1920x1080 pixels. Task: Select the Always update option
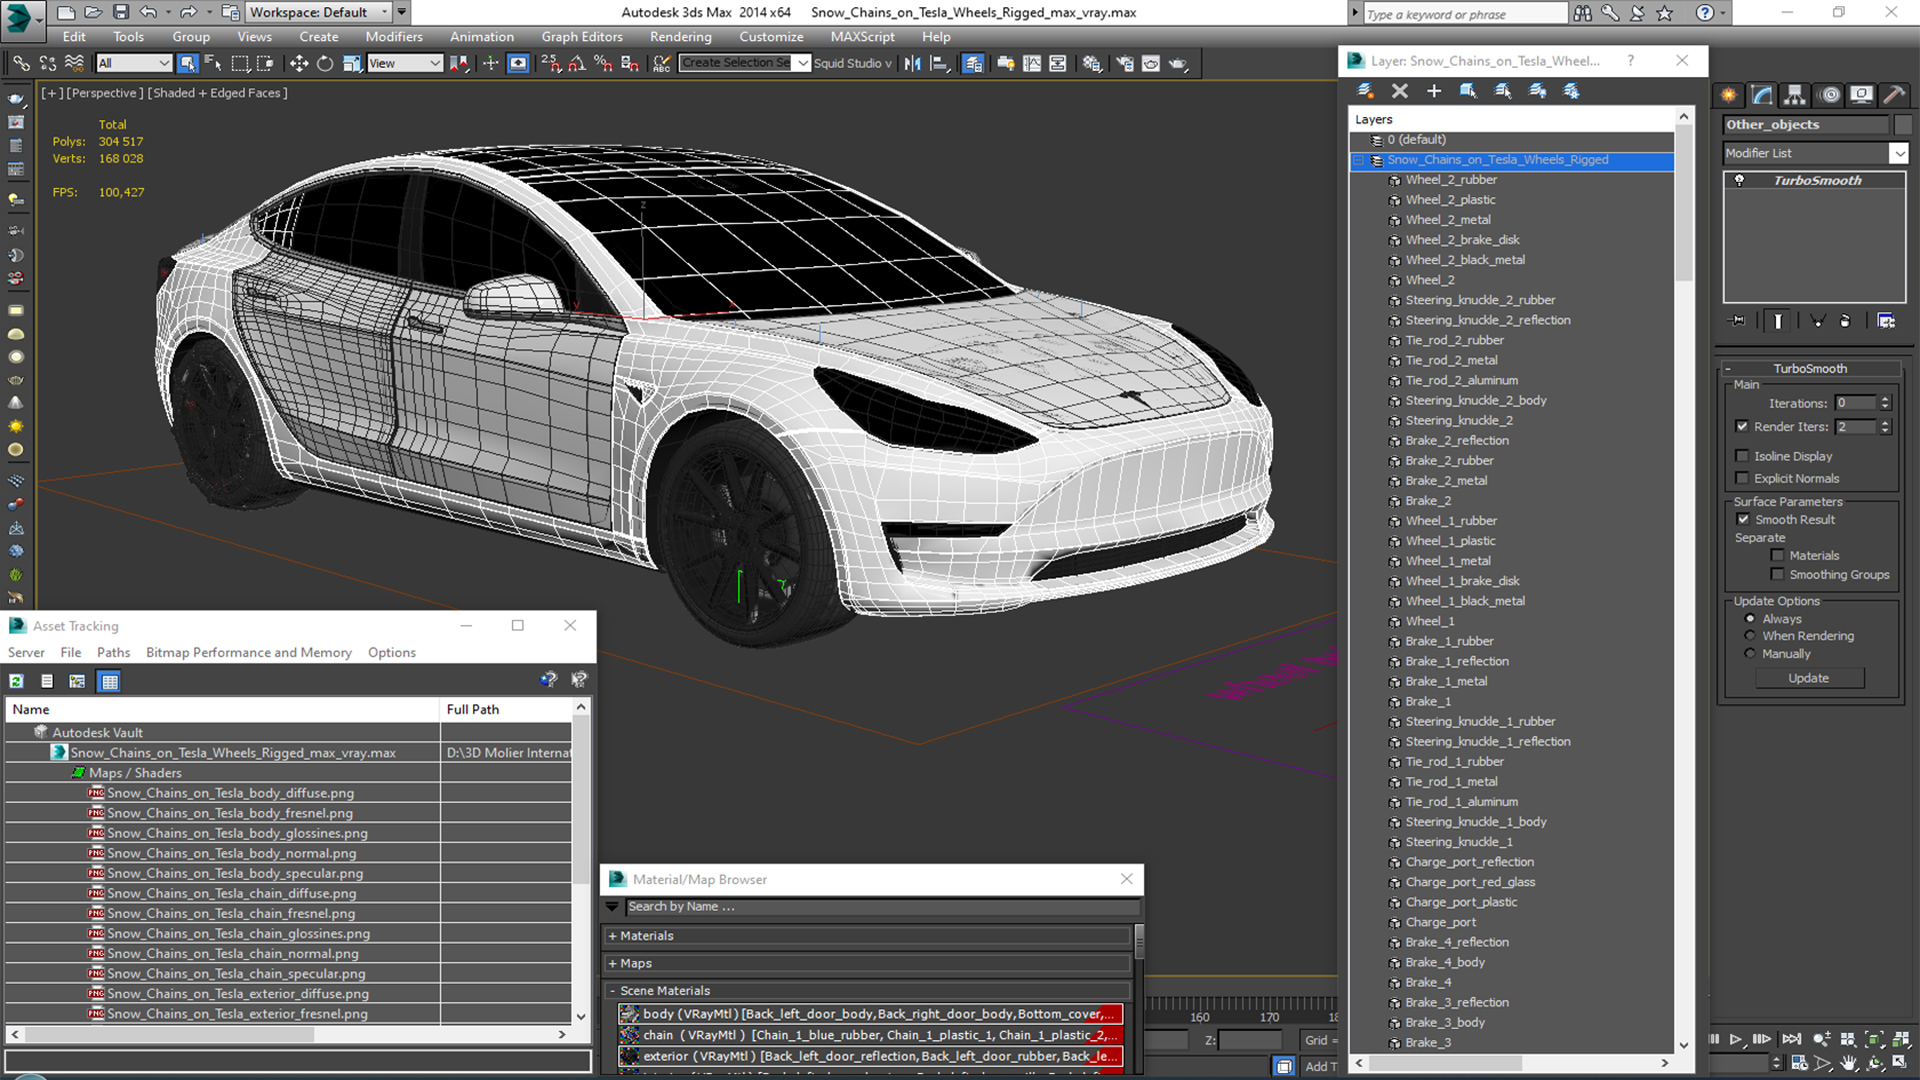click(x=1750, y=619)
